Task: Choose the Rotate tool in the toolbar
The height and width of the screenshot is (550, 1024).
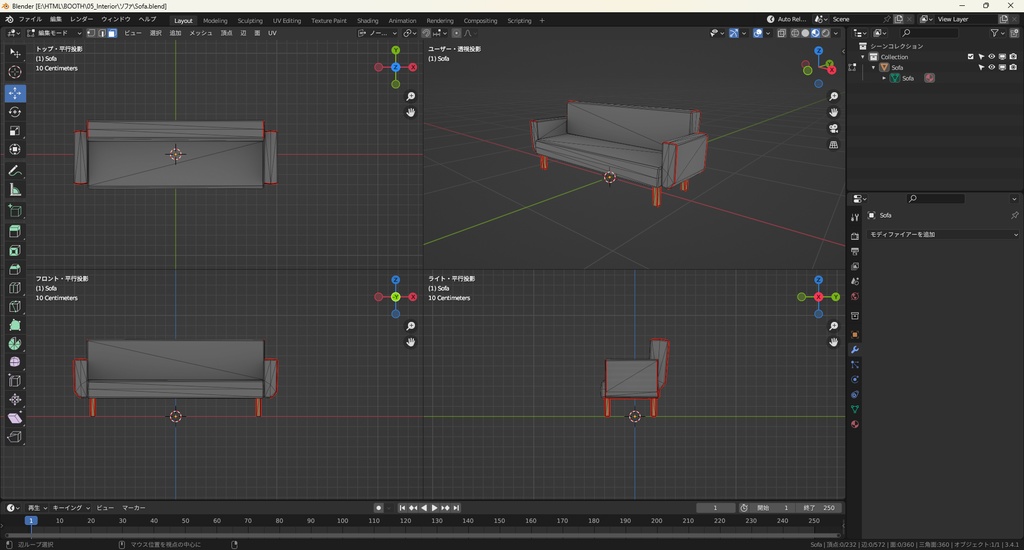Action: pos(15,112)
